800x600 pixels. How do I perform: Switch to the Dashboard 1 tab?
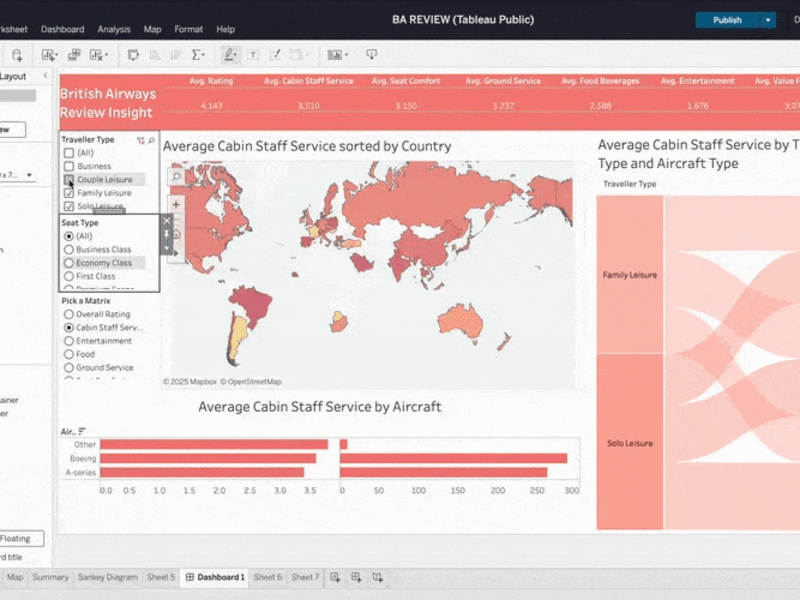tap(215, 577)
